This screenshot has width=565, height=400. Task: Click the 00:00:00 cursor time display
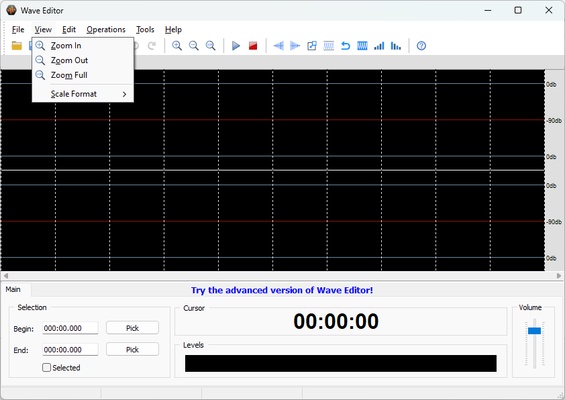tap(336, 321)
